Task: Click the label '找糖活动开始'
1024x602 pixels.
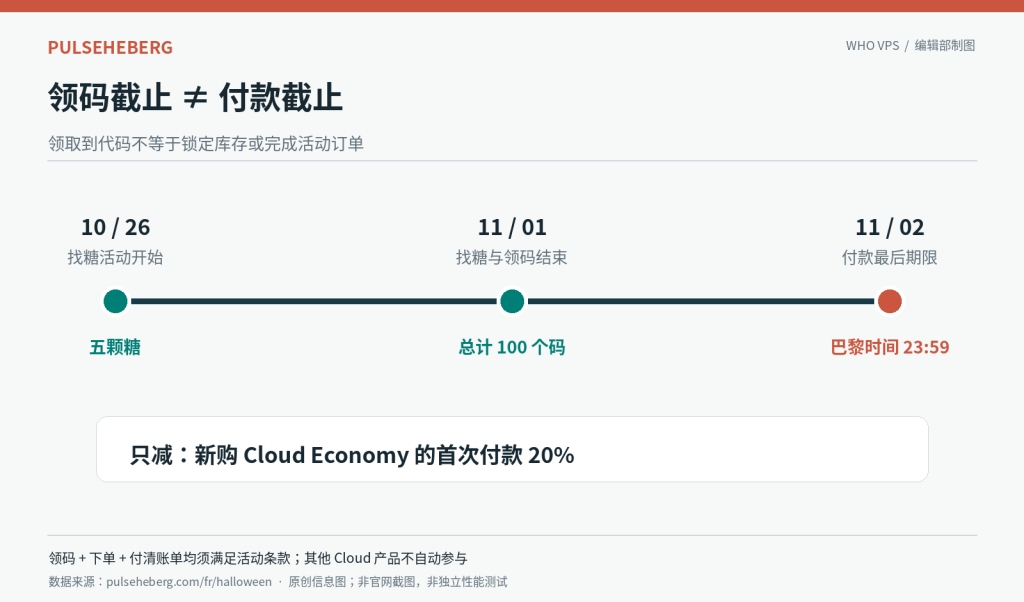Action: click(116, 257)
